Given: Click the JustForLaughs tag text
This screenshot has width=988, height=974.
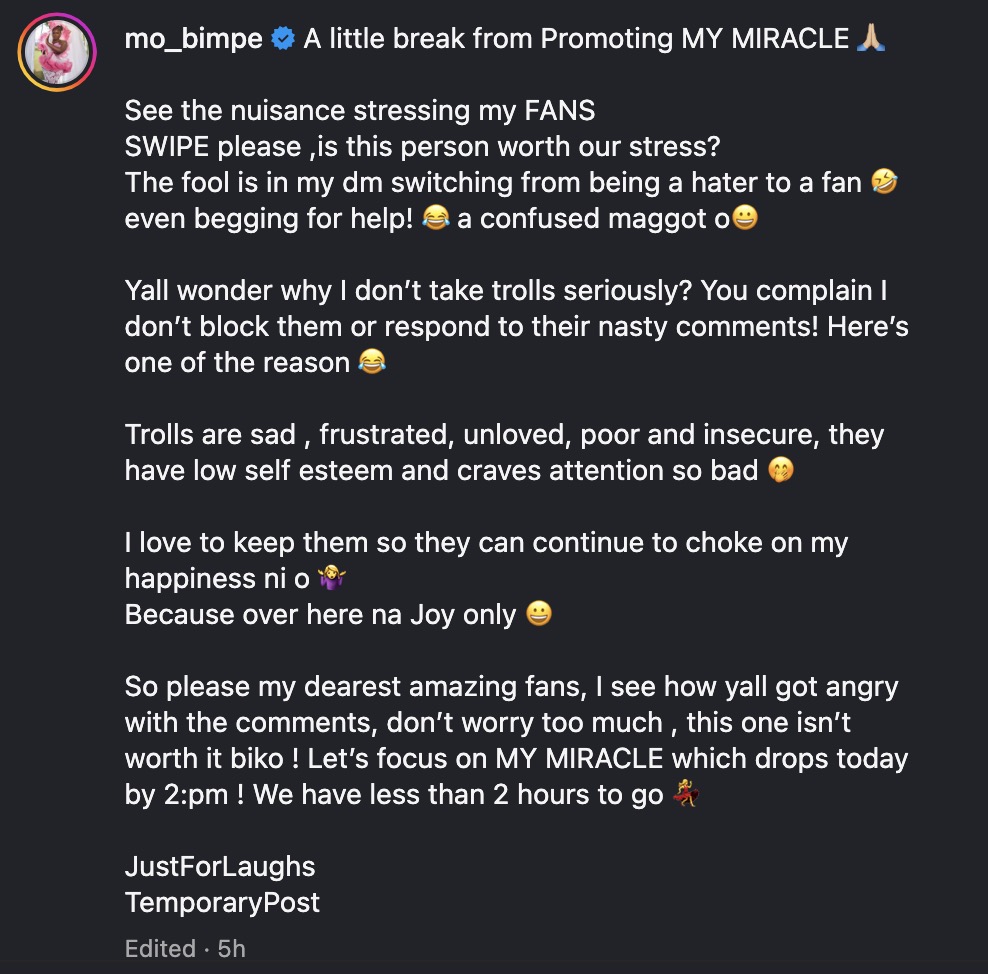Looking at the screenshot, I should [220, 866].
